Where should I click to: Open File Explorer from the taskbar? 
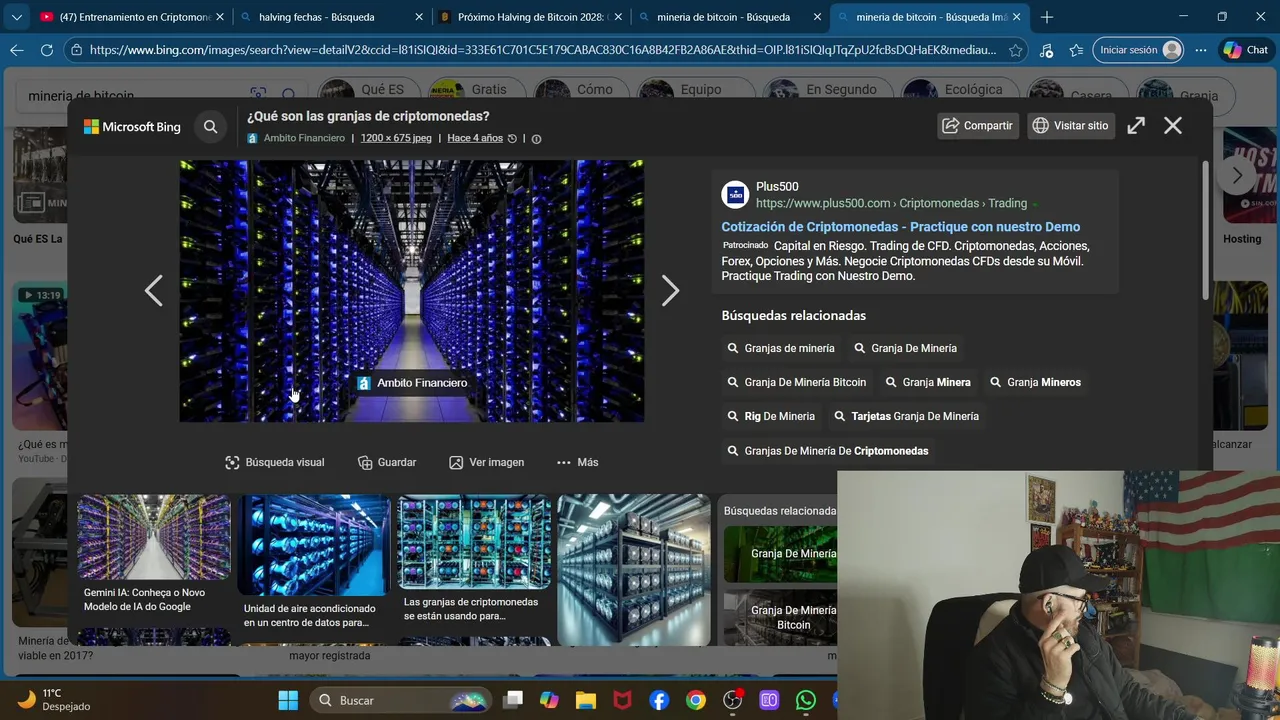click(586, 700)
